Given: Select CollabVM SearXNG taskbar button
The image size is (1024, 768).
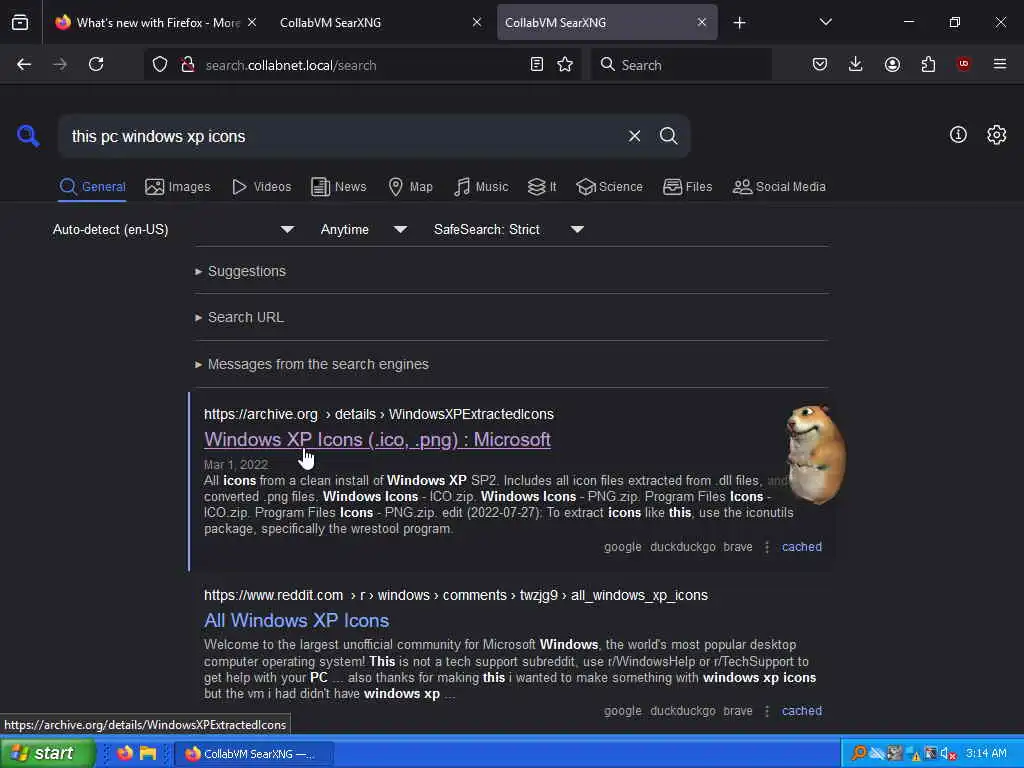Looking at the screenshot, I should tap(254, 754).
